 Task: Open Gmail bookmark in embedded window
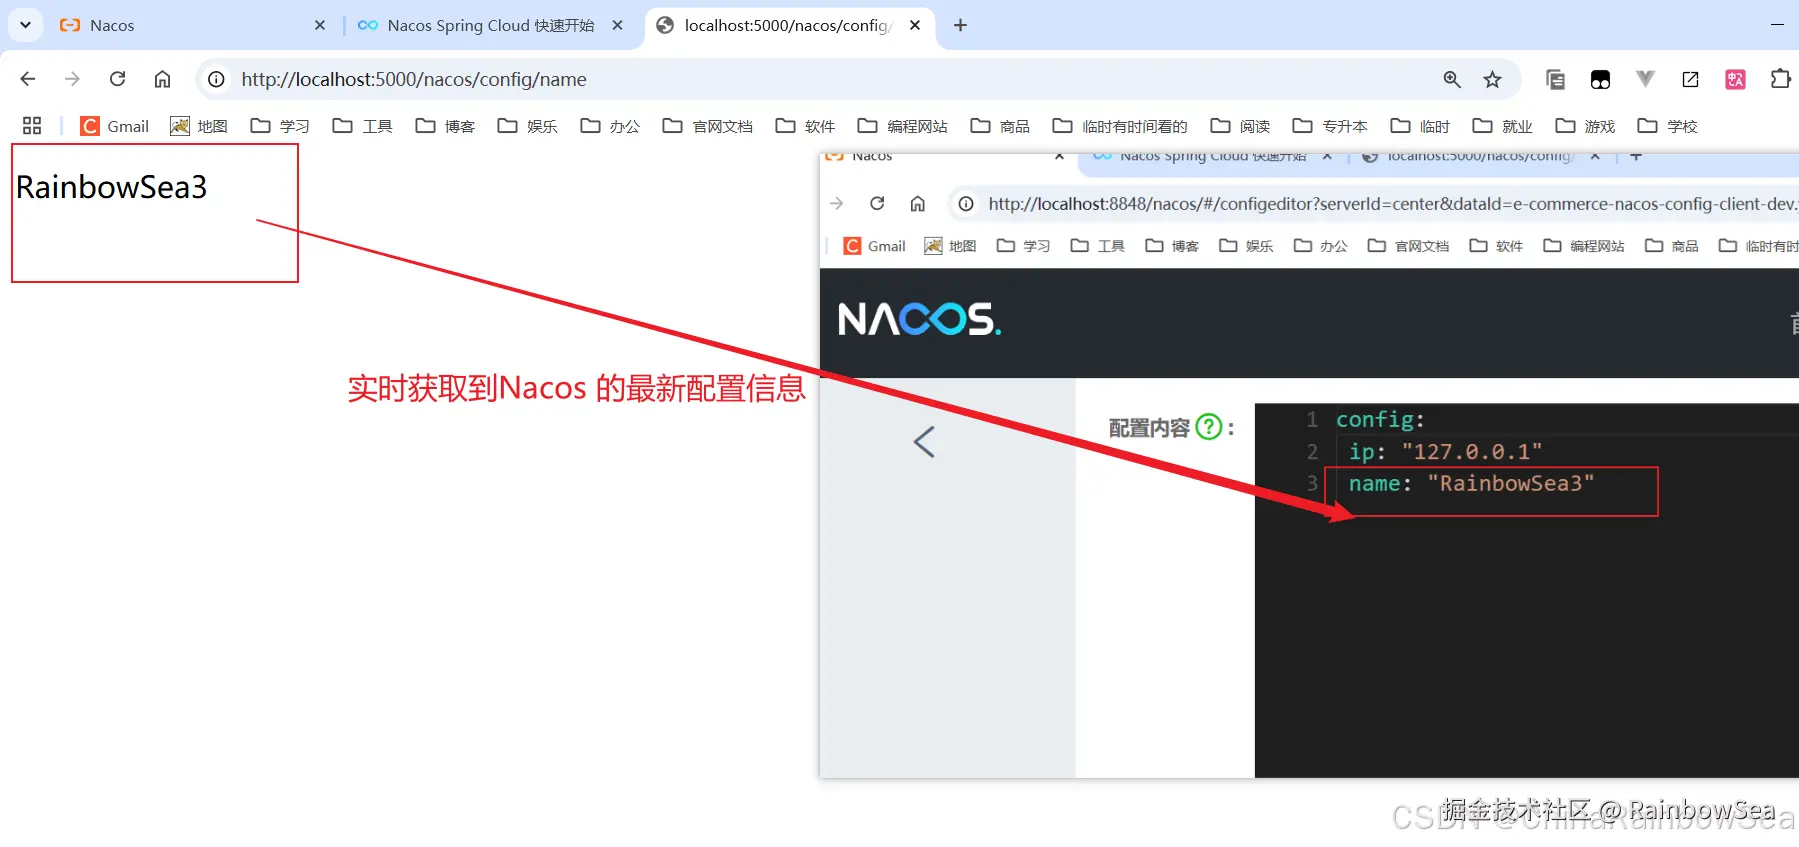click(x=874, y=246)
